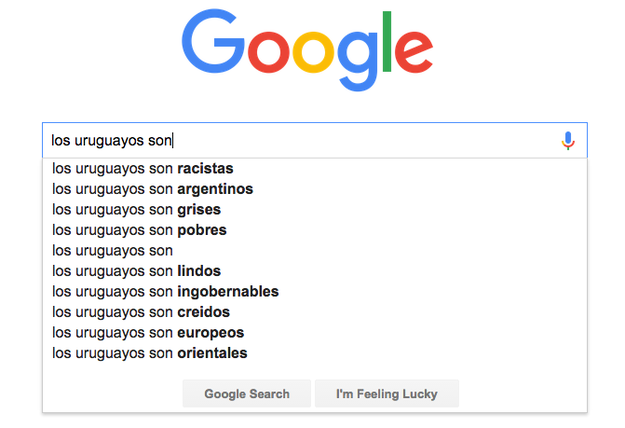
Task: Select the plain 'los uruguayos son' suggestion
Action: coord(315,251)
